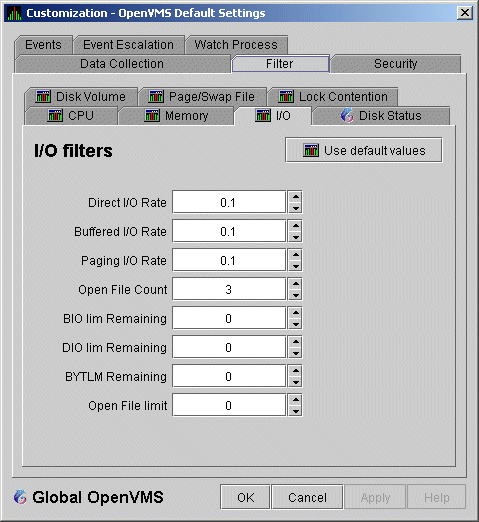Confirm settings with the OK button
Image resolution: width=479 pixels, height=522 pixels.
tap(245, 497)
